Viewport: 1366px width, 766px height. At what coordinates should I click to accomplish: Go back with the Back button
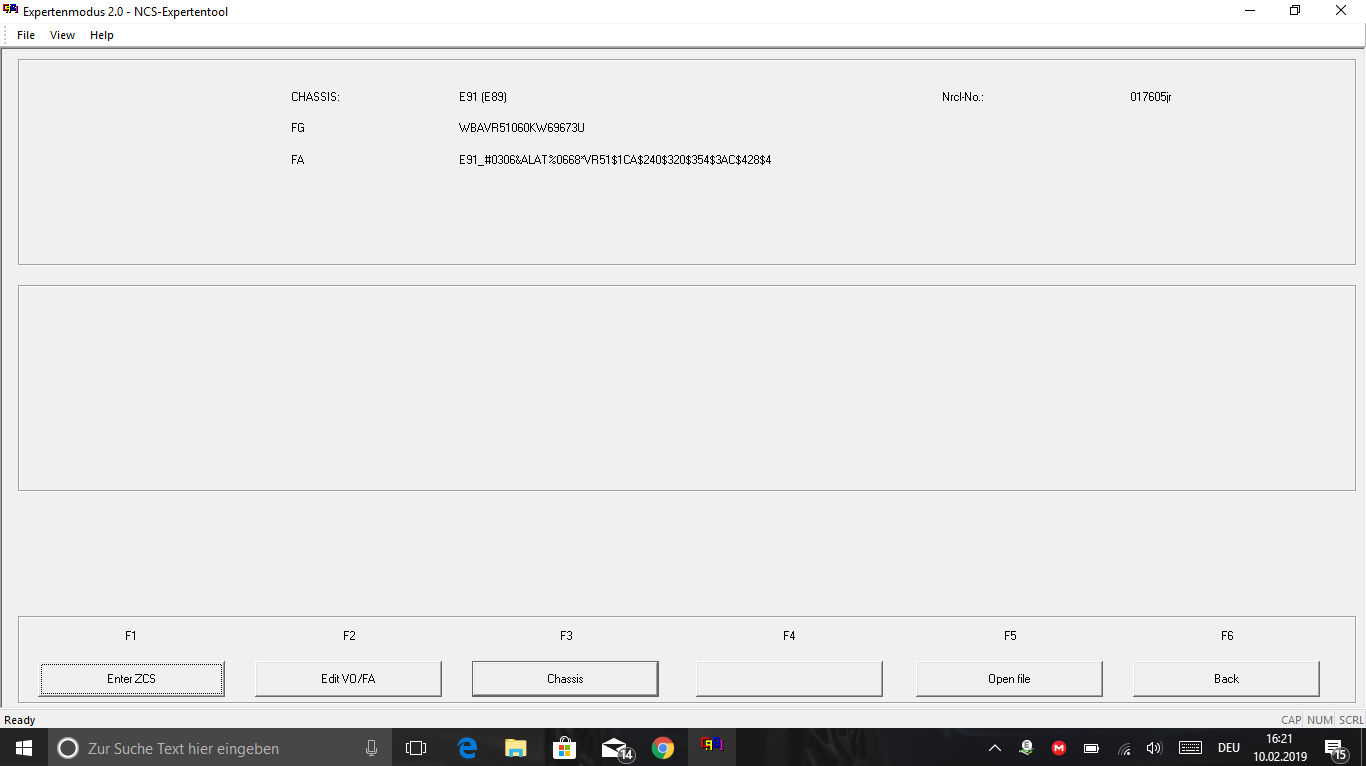pyautogui.click(x=1226, y=679)
